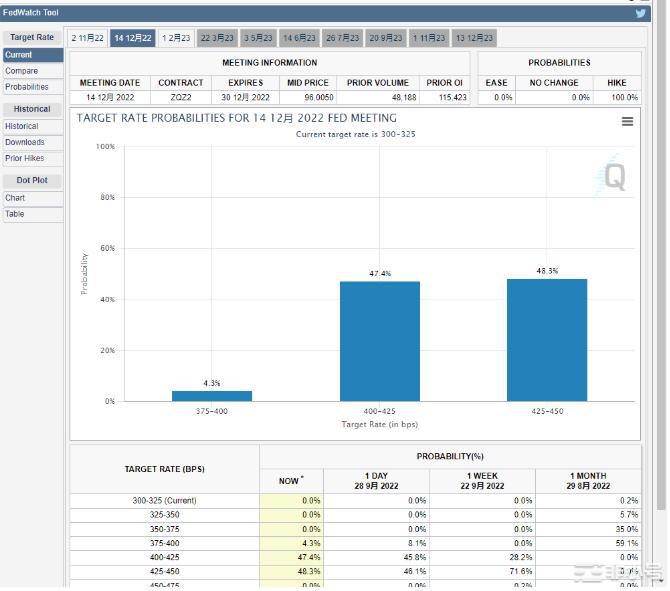Click the small 375-400 probability bar
The image size is (670, 591).
(x=212, y=396)
